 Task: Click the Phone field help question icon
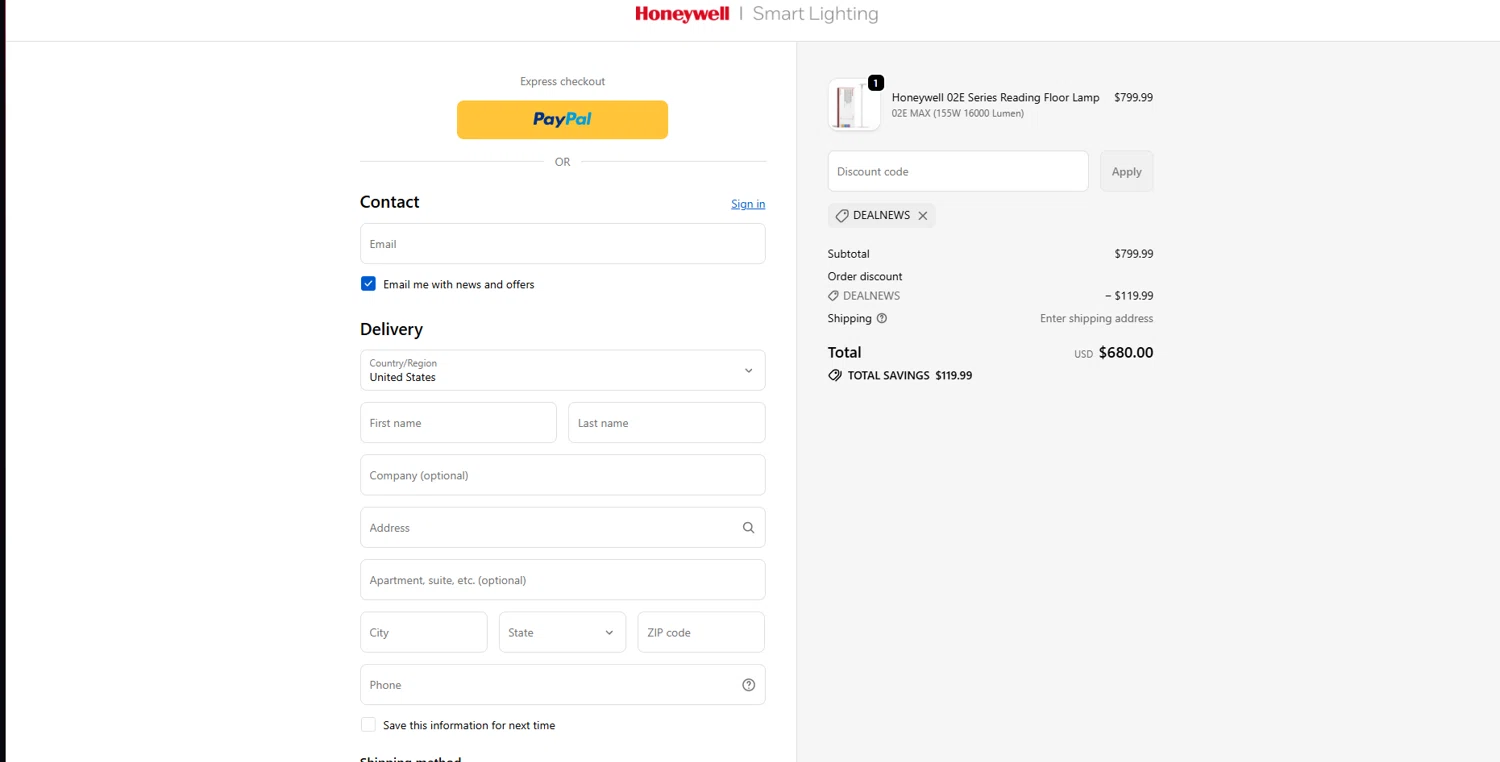click(x=748, y=685)
